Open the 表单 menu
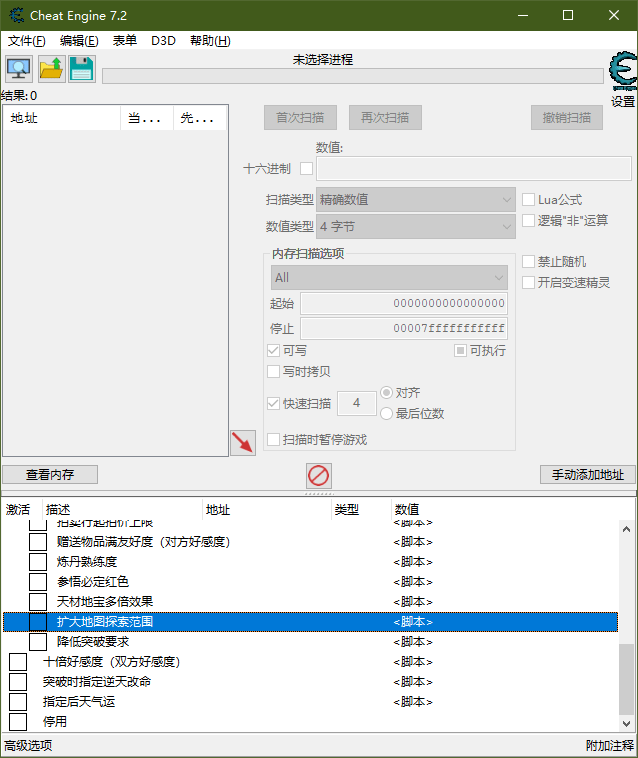This screenshot has height=758, width=638. (x=125, y=41)
